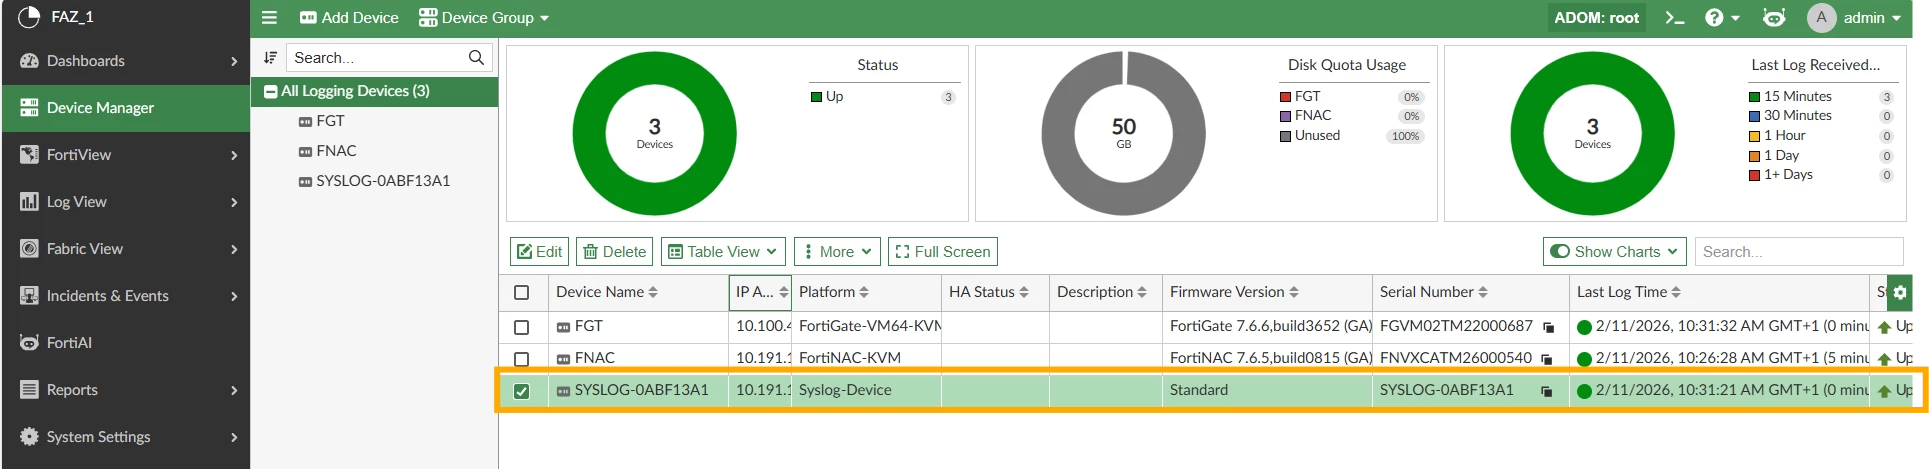Viewport: 1929px width, 469px height.
Task: Click the admin avatar icon
Action: point(1821,17)
